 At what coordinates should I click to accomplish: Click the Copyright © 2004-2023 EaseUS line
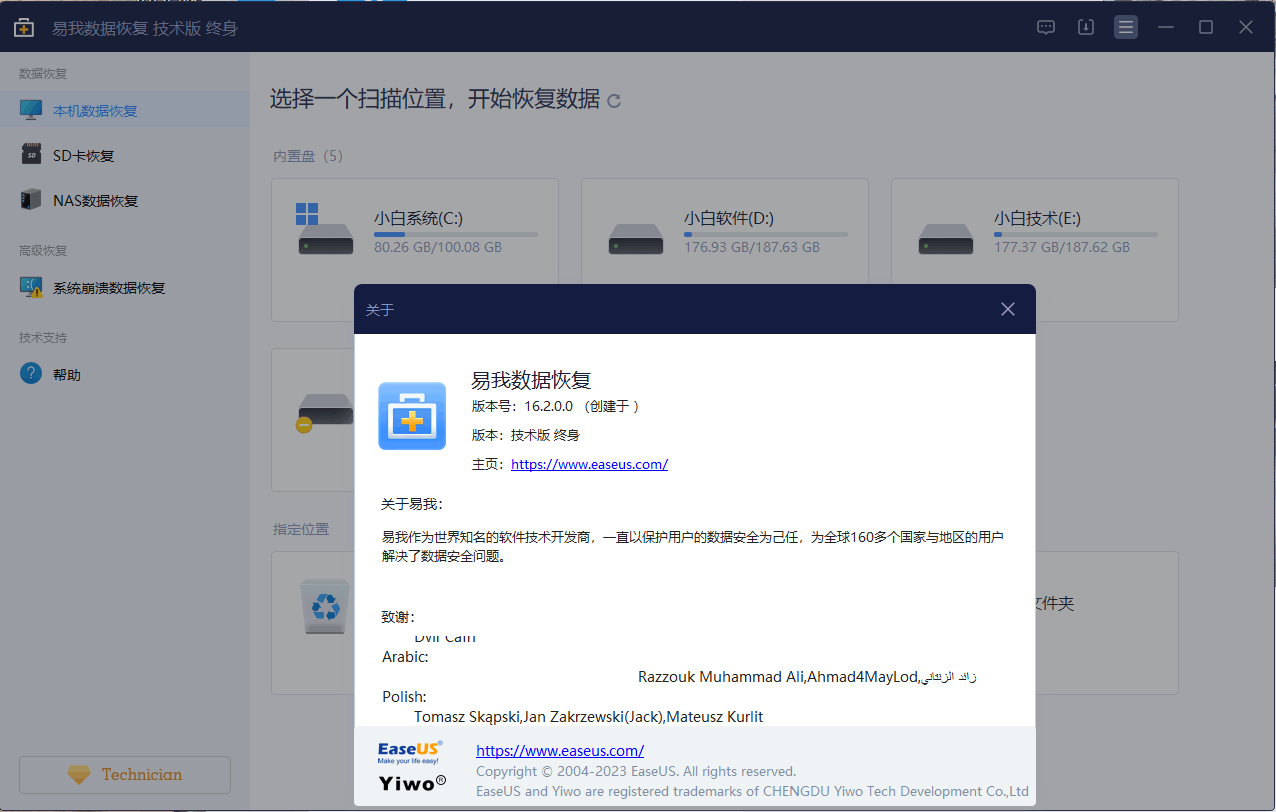(x=636, y=771)
